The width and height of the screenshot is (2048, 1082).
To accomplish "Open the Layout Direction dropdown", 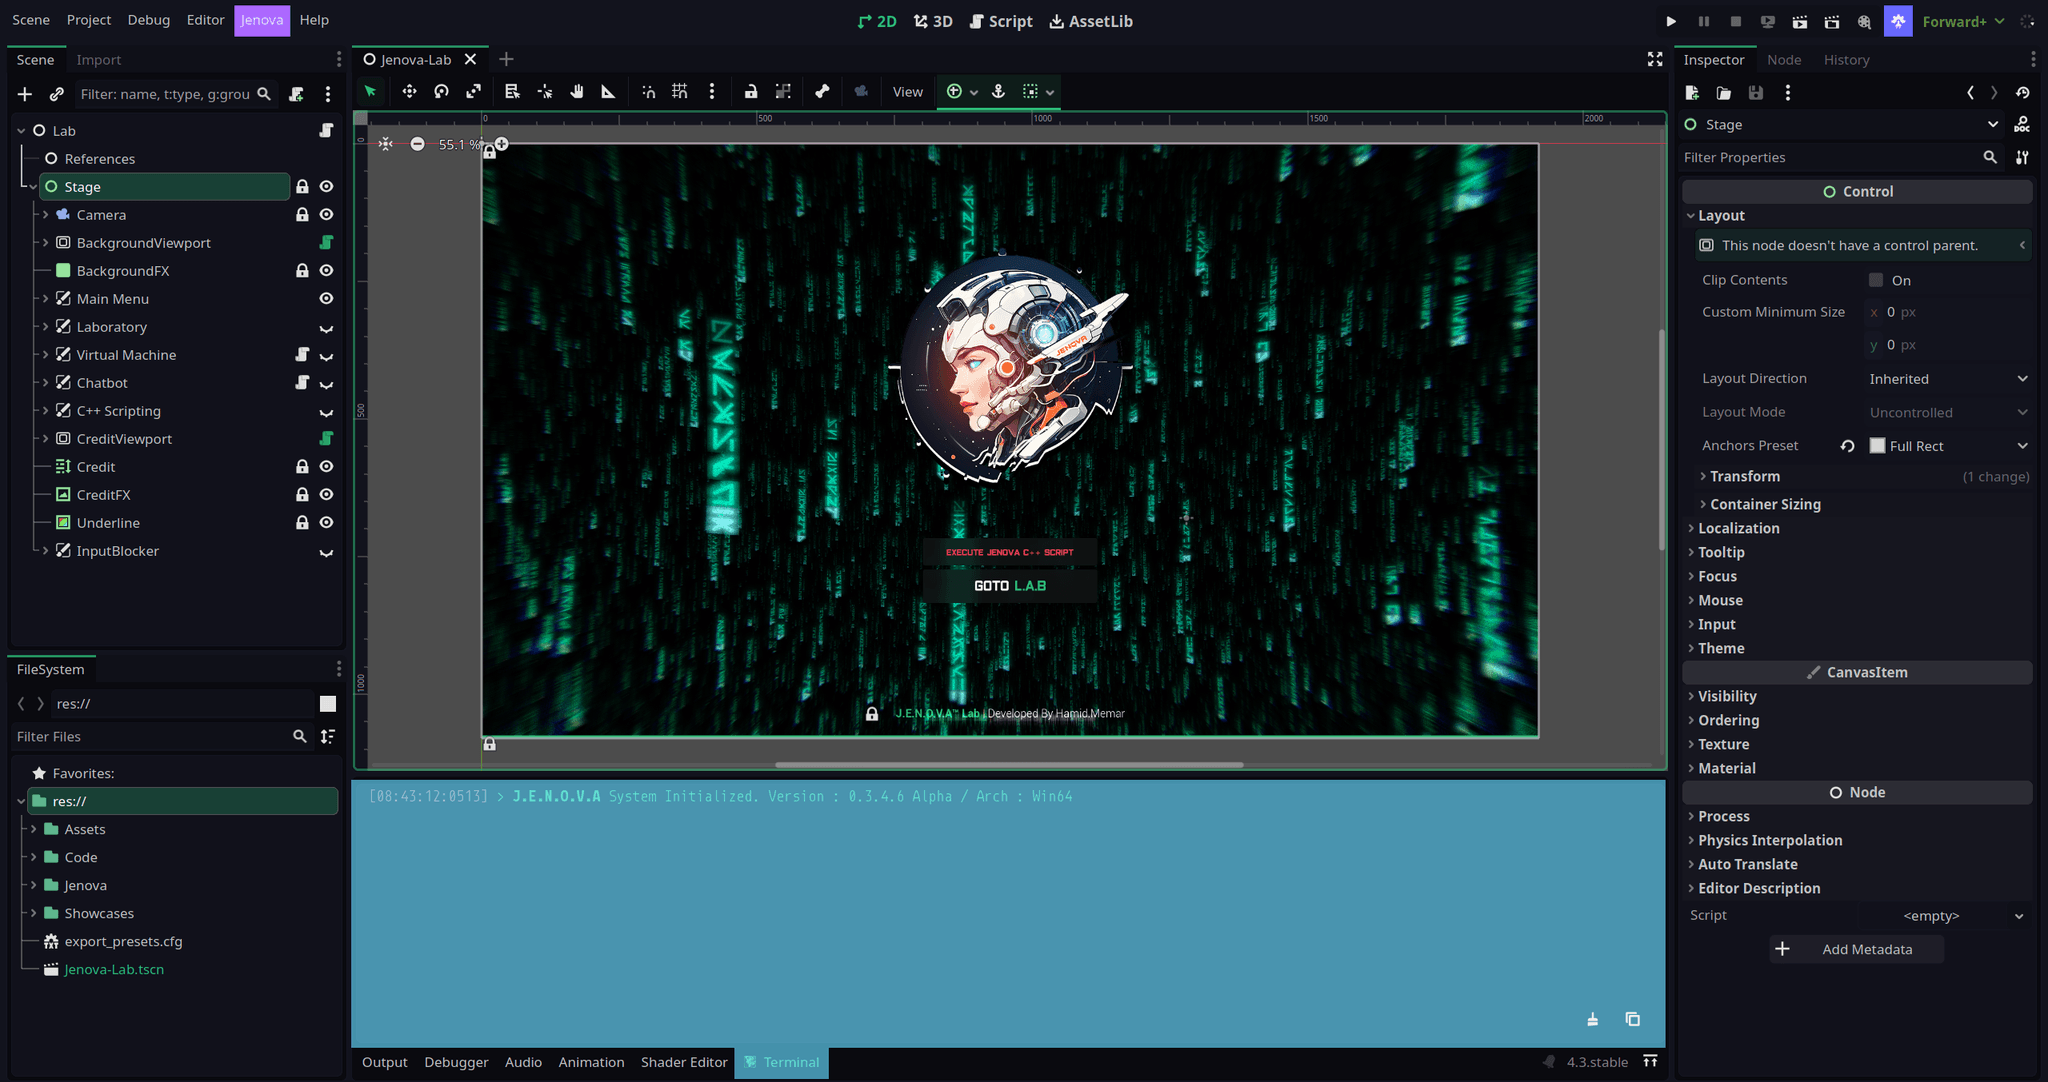I will click(x=1949, y=379).
